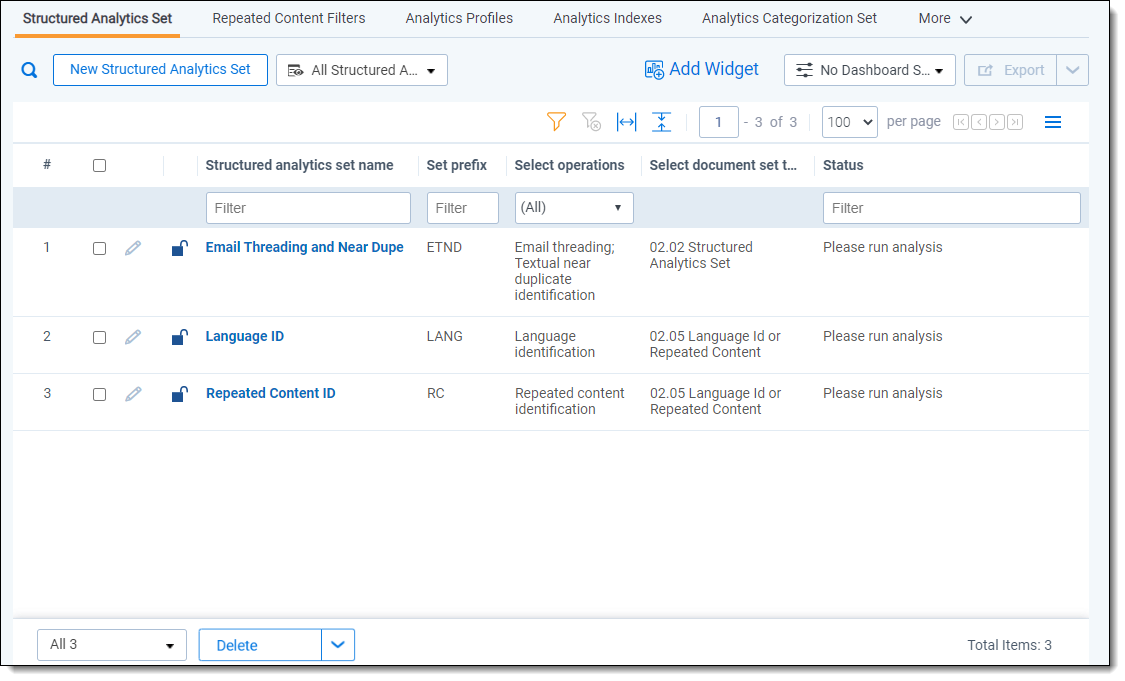The height and width of the screenshot is (681, 1125).
Task: Click the clear all filters icon
Action: point(591,122)
